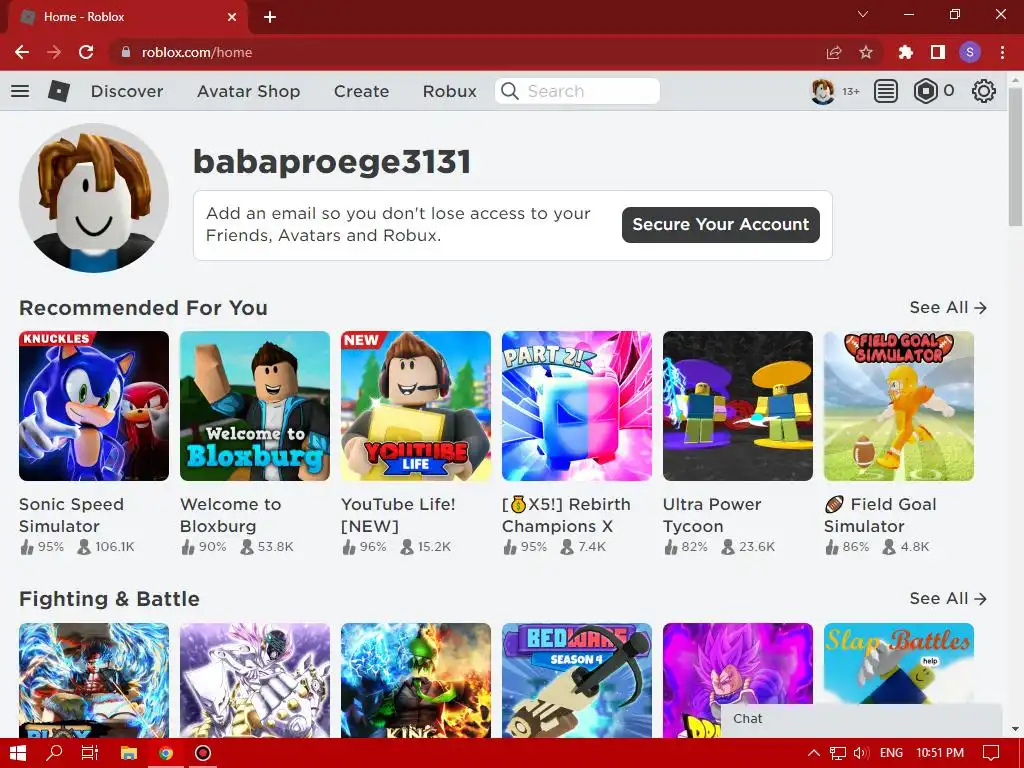Click the page vertical scrollbar

coord(1015,157)
